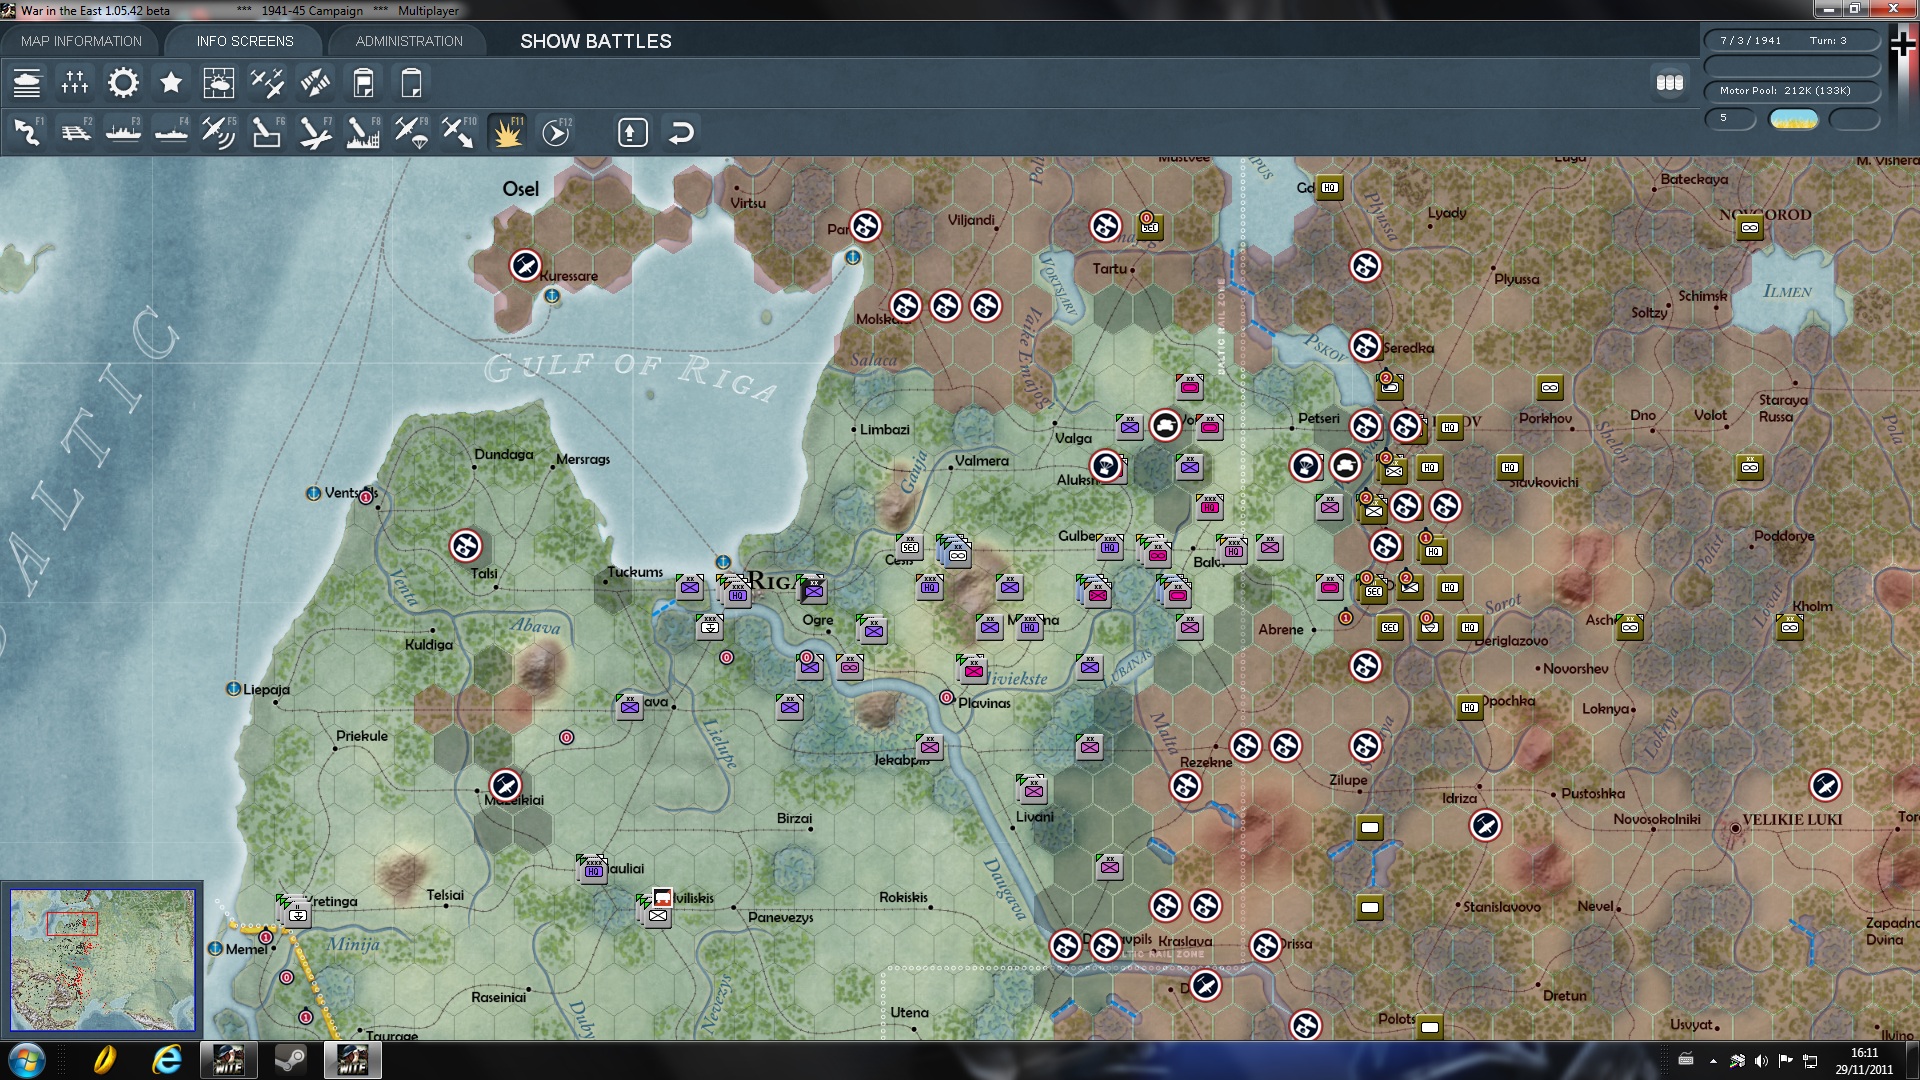Open the production gear icon

[123, 83]
